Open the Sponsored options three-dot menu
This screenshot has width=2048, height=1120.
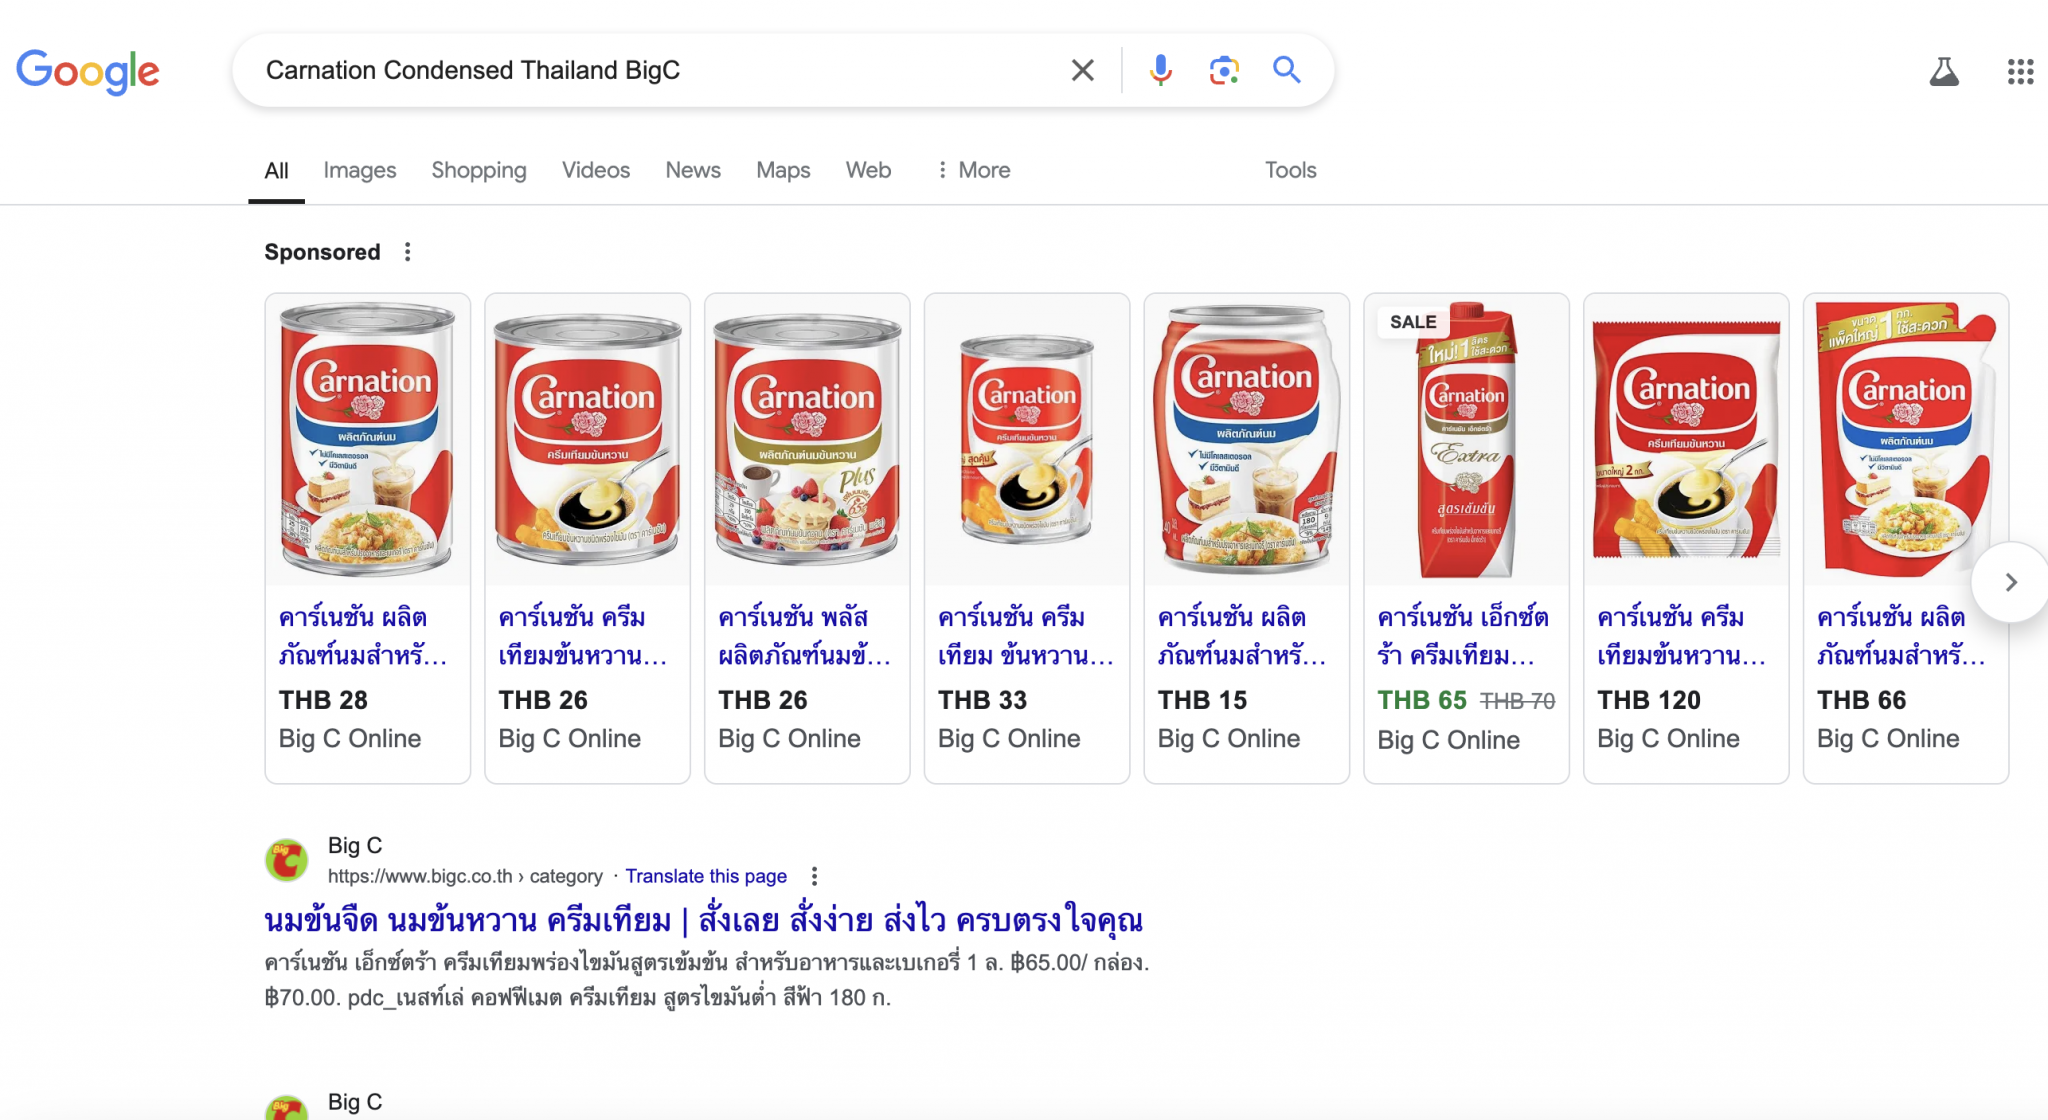pos(407,252)
